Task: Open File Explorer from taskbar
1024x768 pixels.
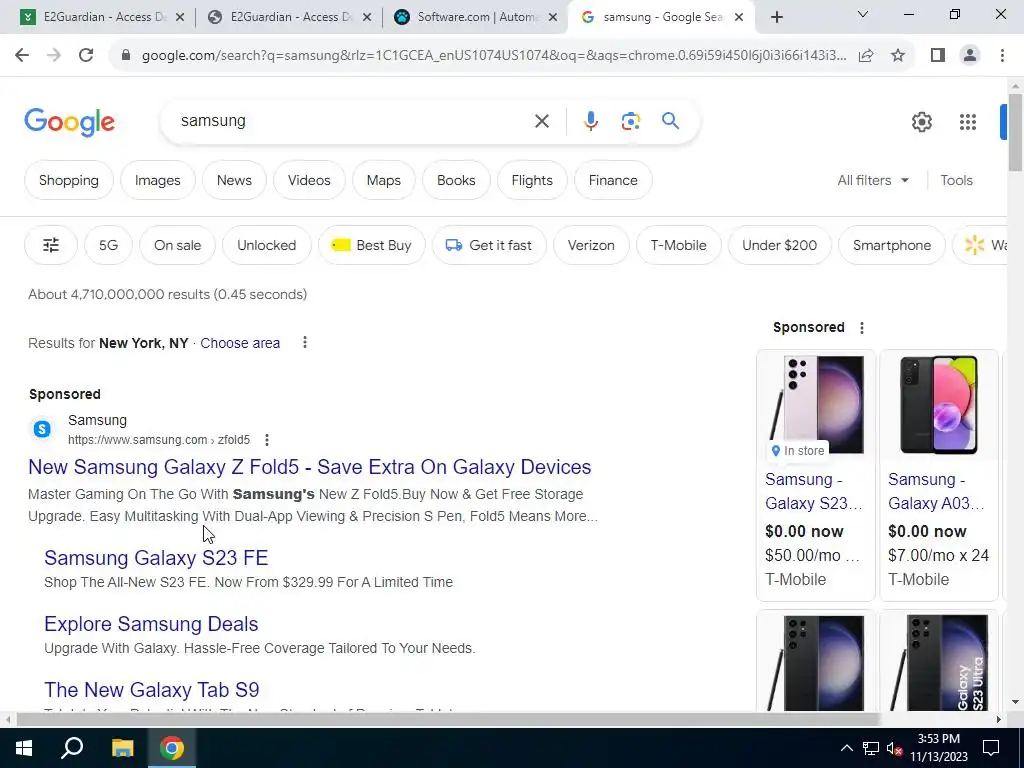Action: [x=122, y=748]
